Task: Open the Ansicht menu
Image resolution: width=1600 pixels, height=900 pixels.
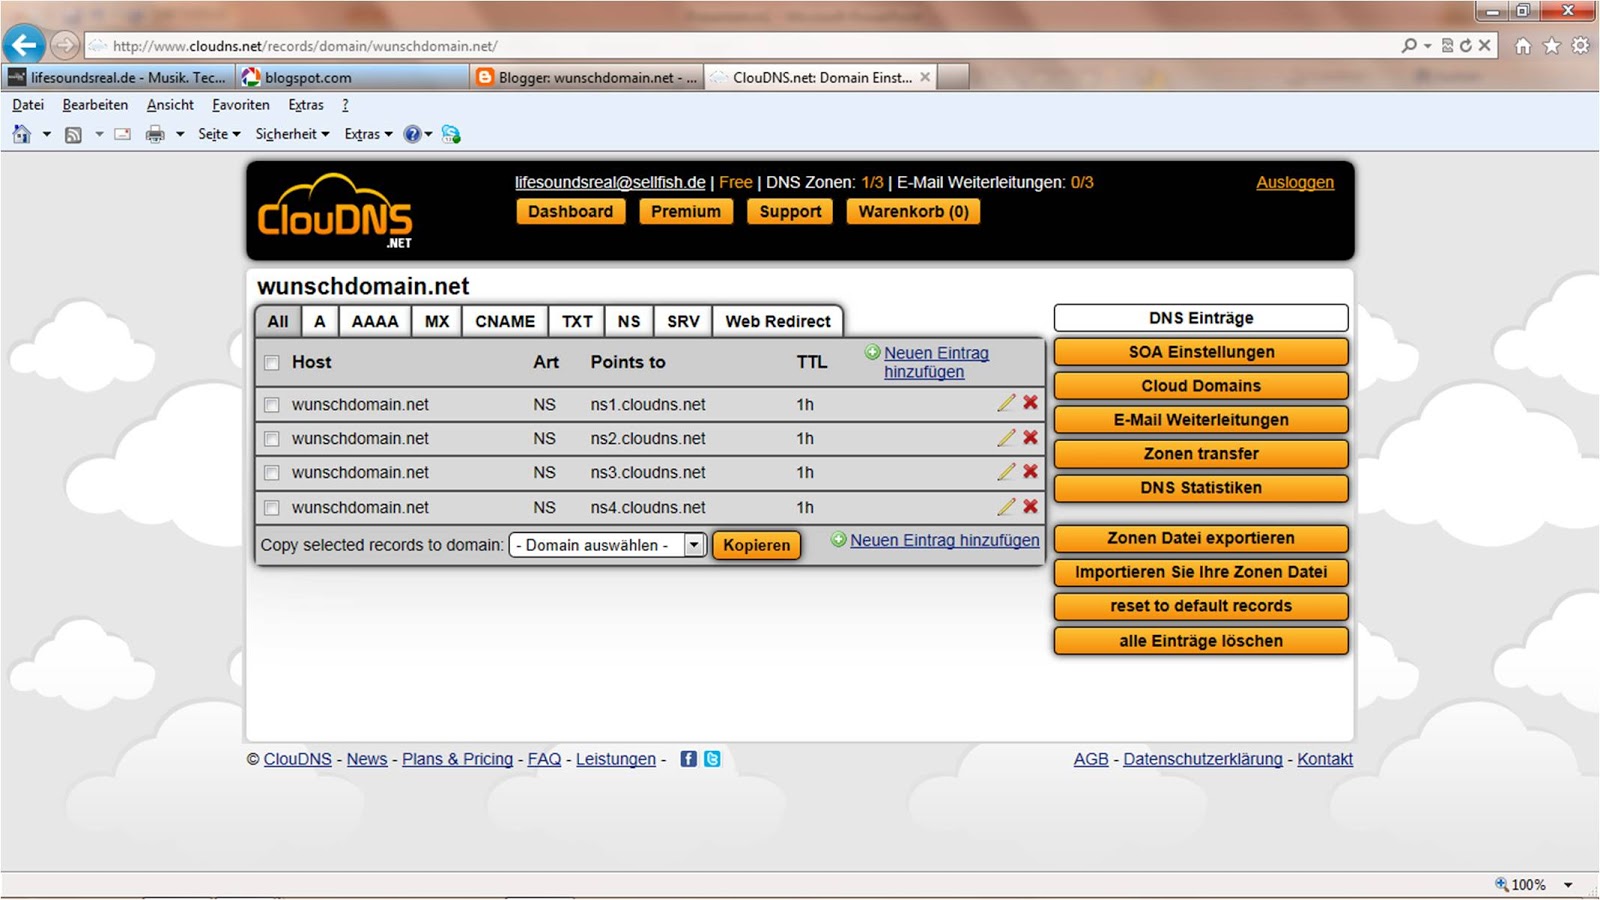Action: pyautogui.click(x=170, y=105)
